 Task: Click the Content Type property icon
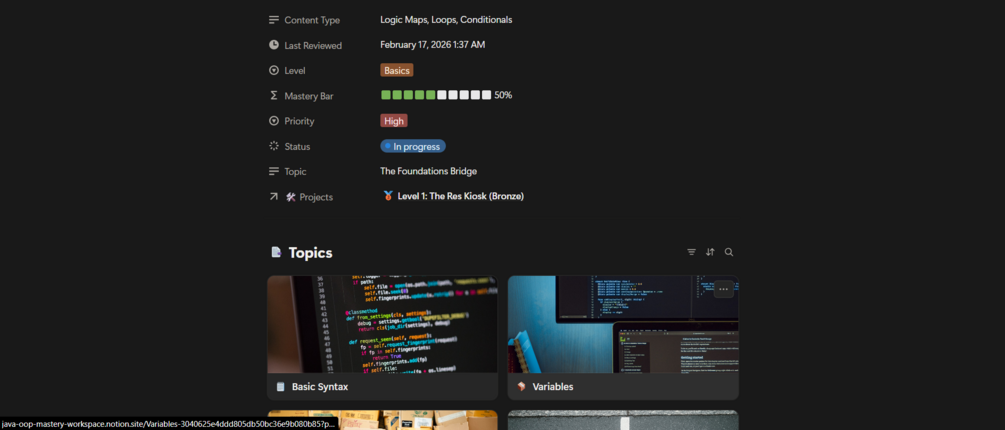click(x=274, y=20)
